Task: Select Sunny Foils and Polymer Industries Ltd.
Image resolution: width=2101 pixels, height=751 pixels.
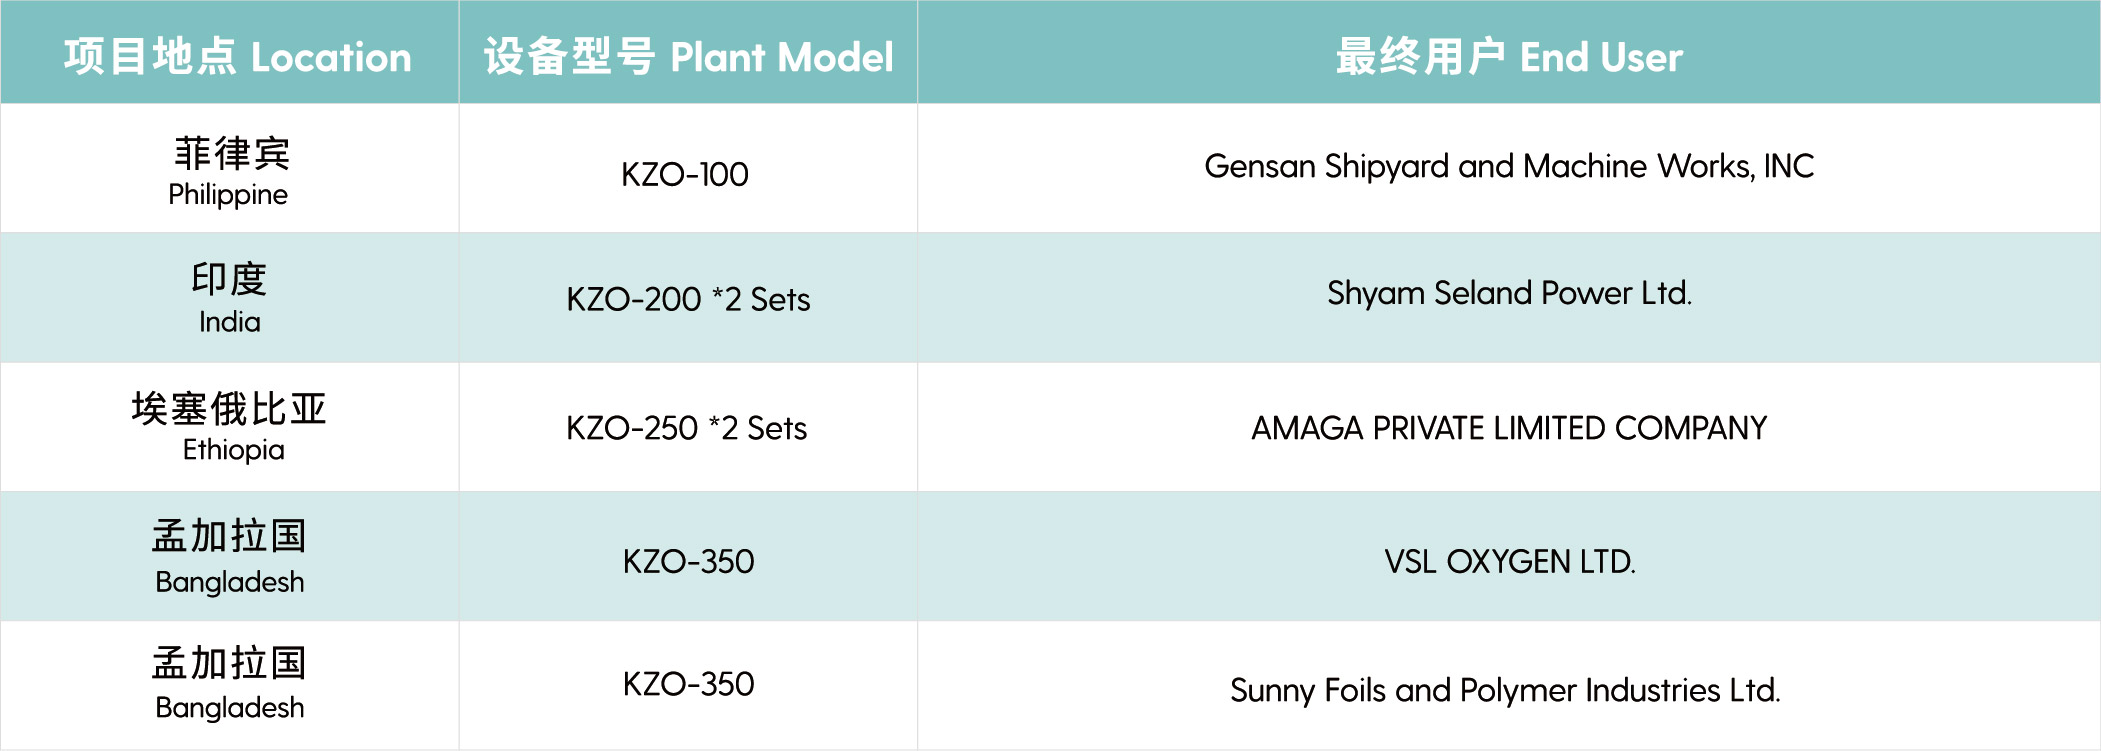Action: pos(1505,690)
